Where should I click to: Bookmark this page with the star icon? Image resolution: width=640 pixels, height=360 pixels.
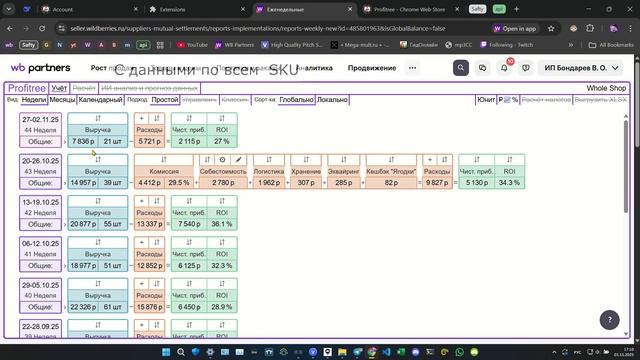click(551, 29)
